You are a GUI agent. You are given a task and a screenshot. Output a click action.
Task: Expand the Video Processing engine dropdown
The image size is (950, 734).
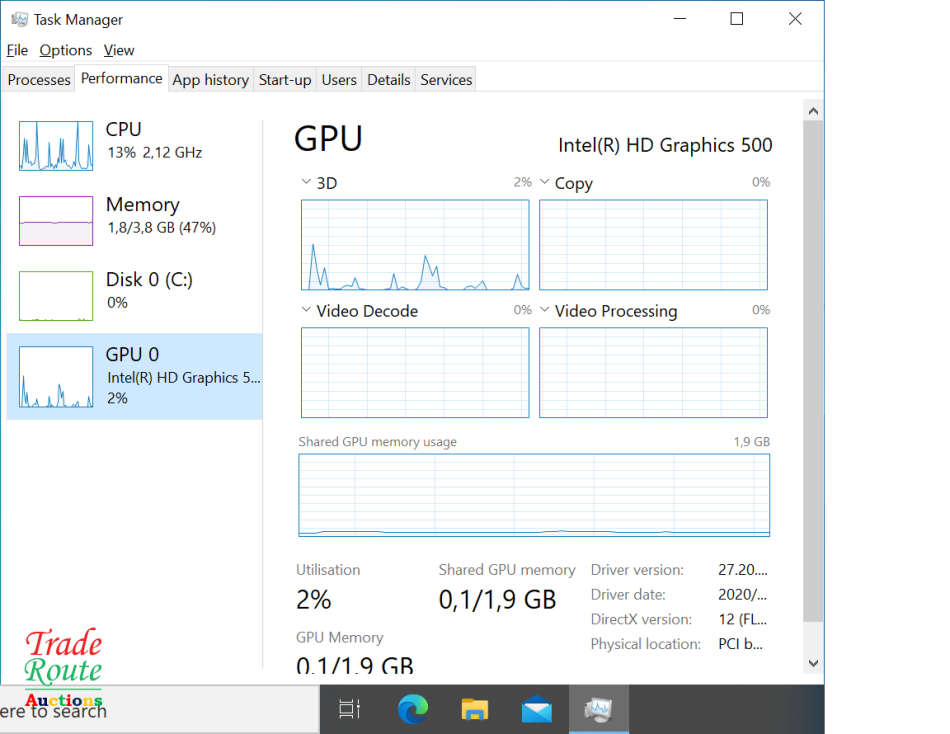click(545, 311)
